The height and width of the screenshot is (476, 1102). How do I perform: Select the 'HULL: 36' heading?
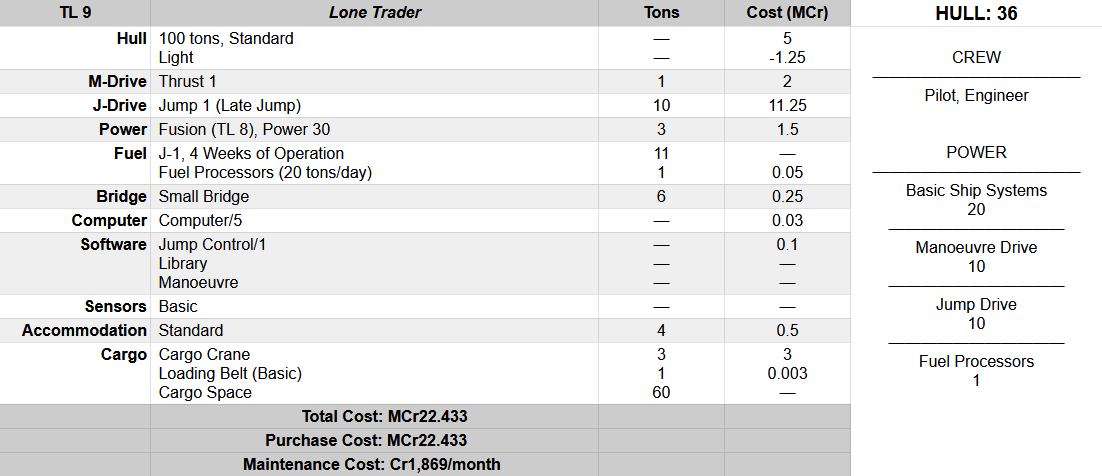click(976, 13)
